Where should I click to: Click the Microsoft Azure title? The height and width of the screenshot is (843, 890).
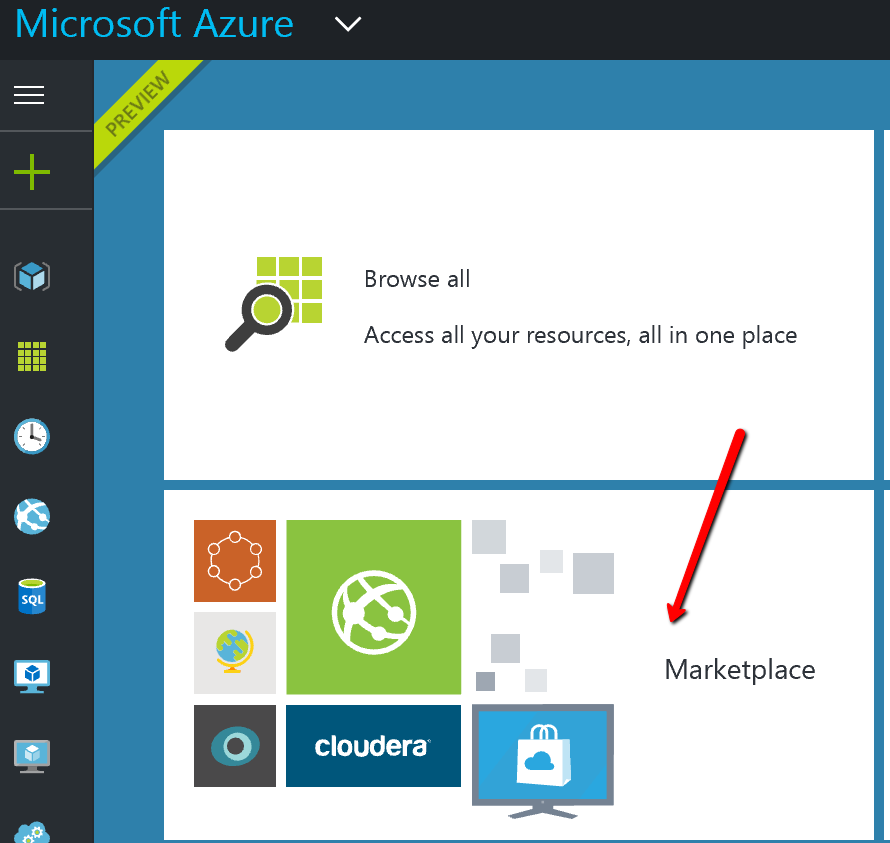click(x=155, y=24)
